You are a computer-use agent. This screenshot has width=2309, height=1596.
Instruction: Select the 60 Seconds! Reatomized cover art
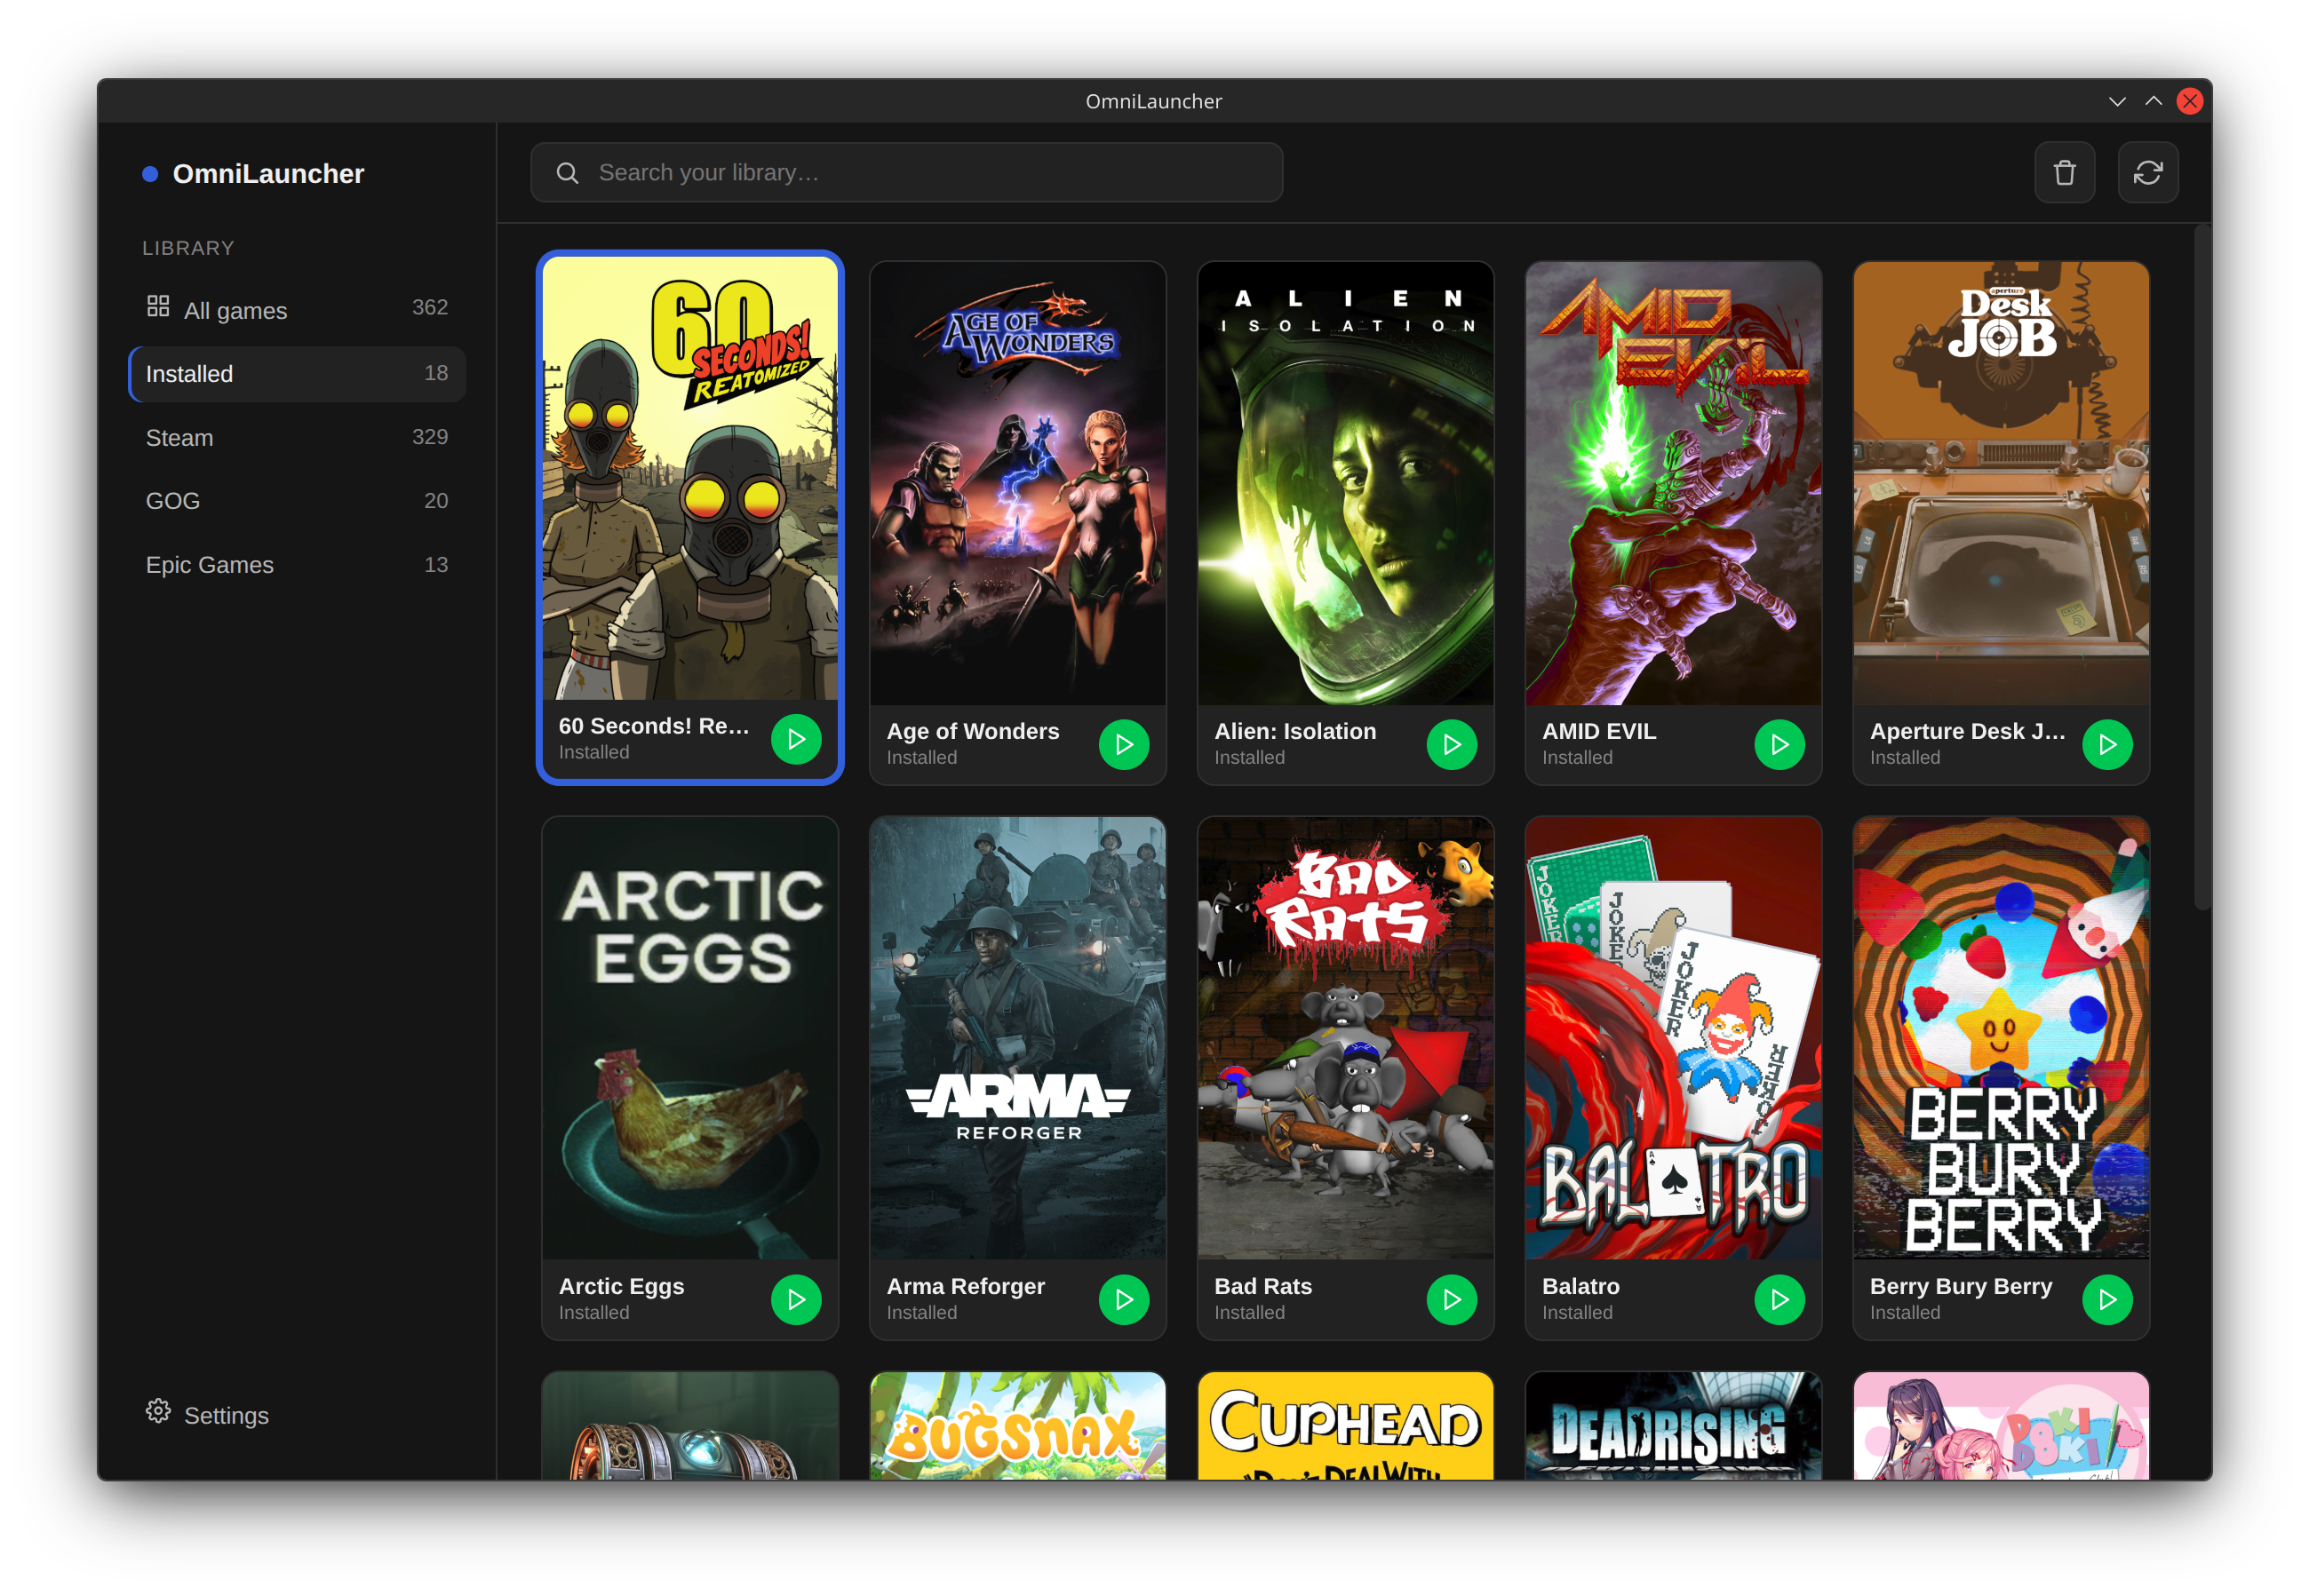[690, 478]
